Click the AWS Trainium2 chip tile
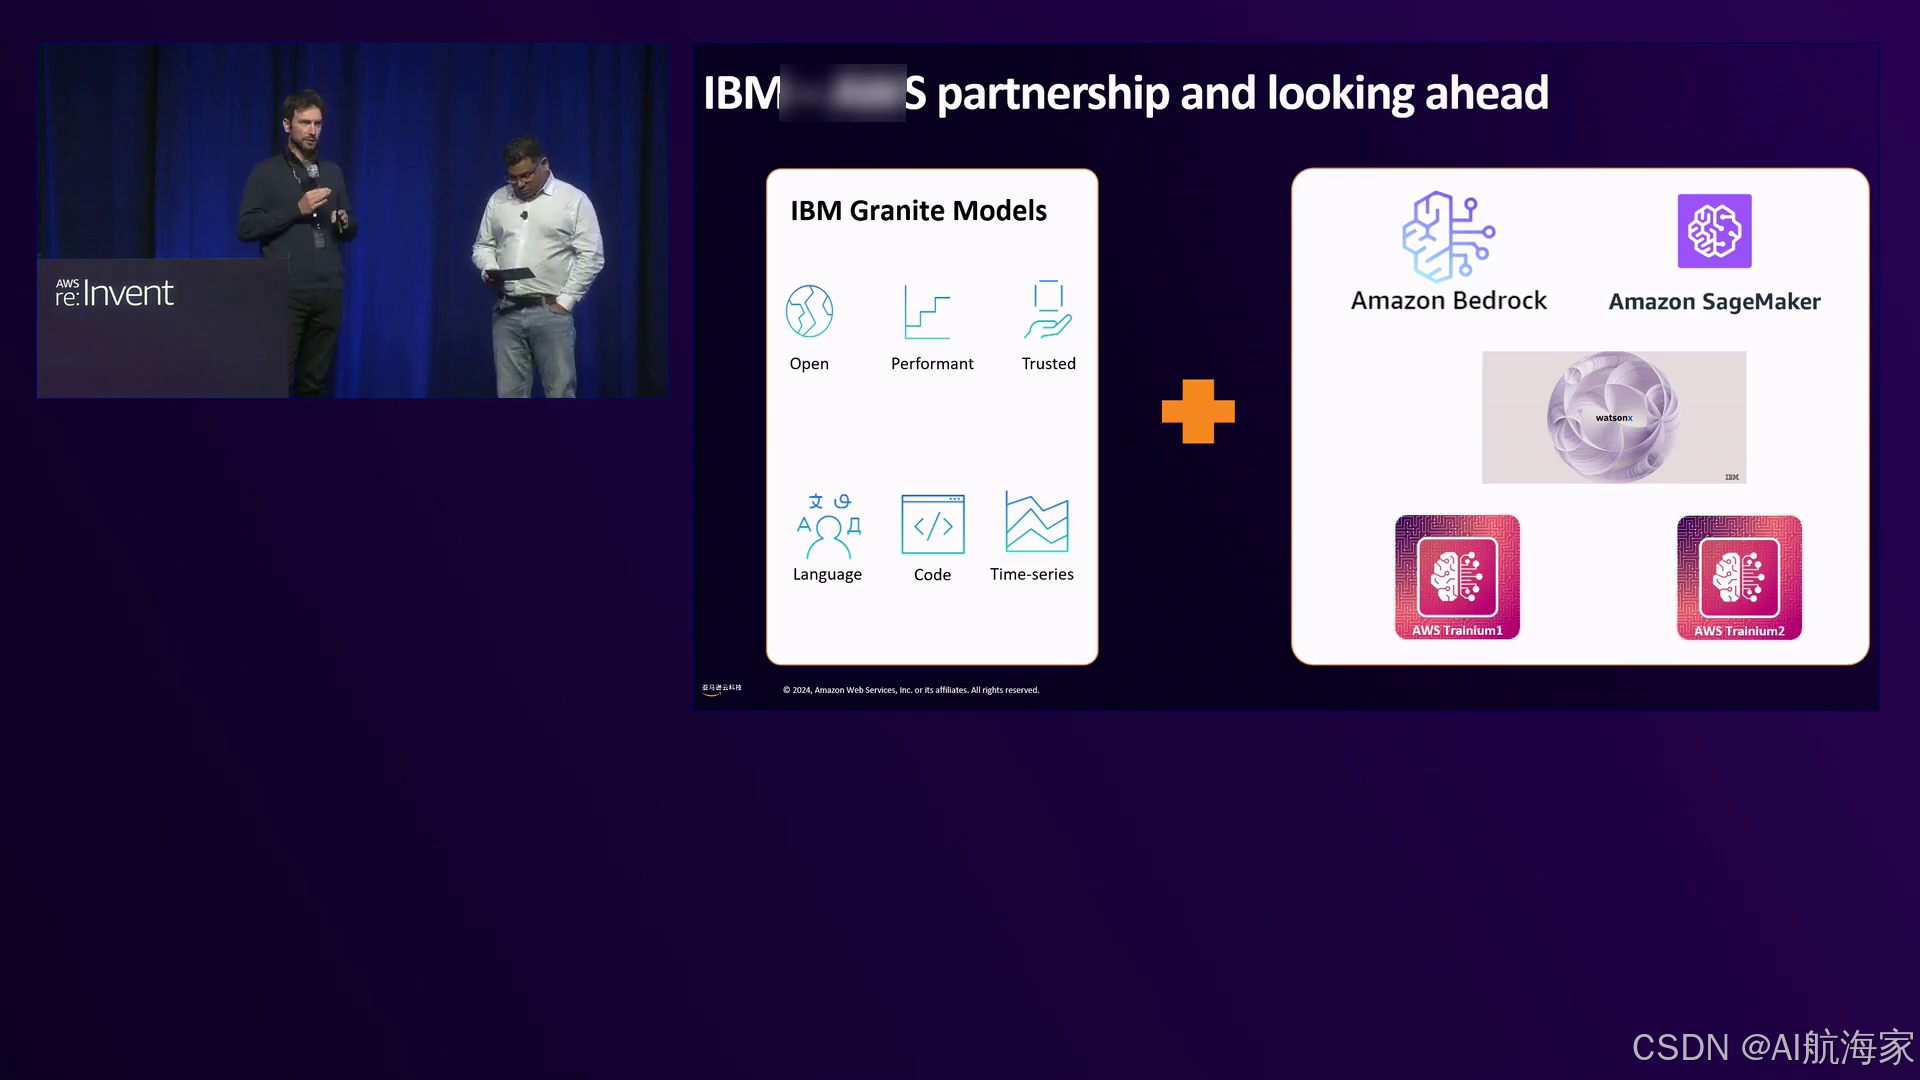 pos(1739,577)
